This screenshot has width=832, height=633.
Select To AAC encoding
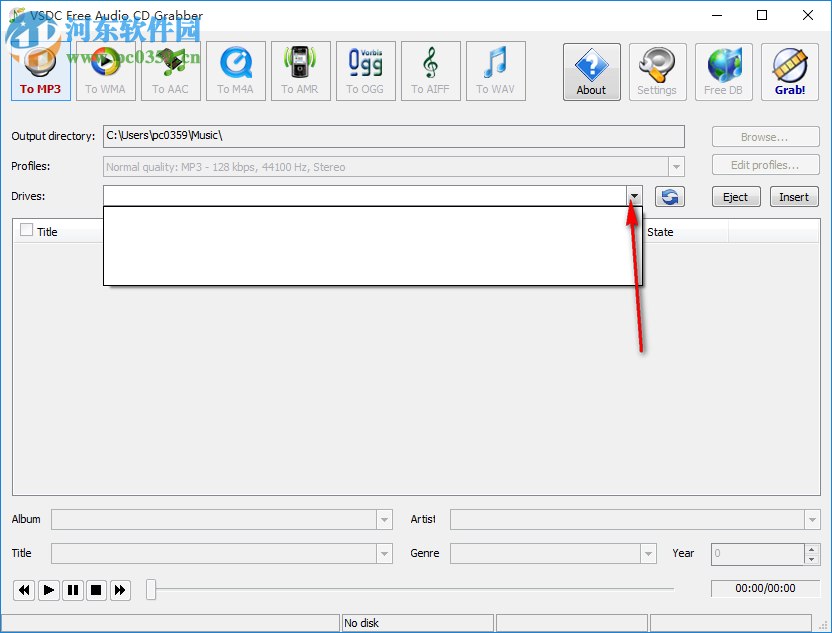(x=170, y=70)
